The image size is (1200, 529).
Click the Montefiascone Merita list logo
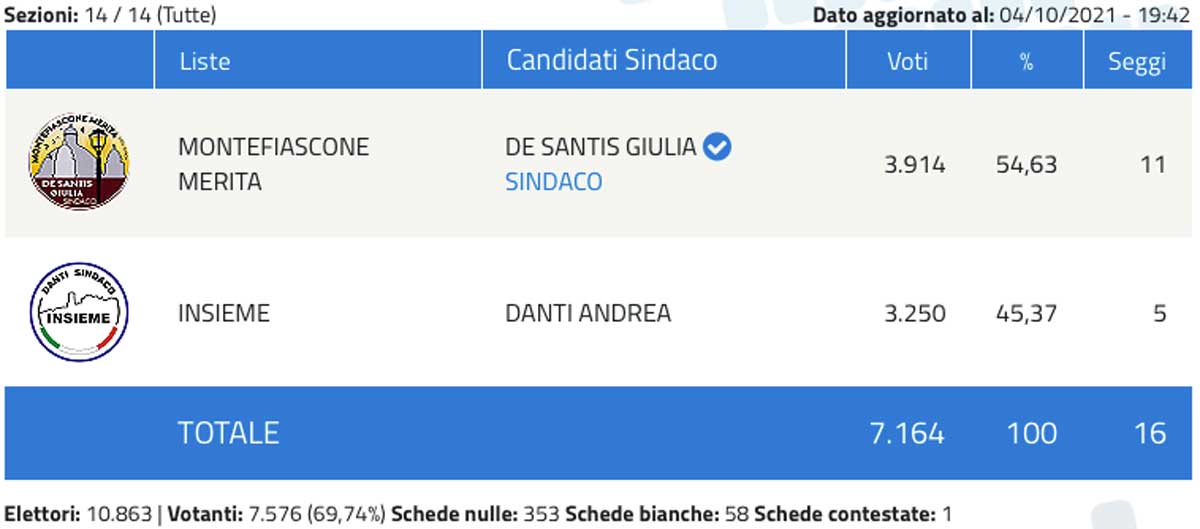click(79, 162)
